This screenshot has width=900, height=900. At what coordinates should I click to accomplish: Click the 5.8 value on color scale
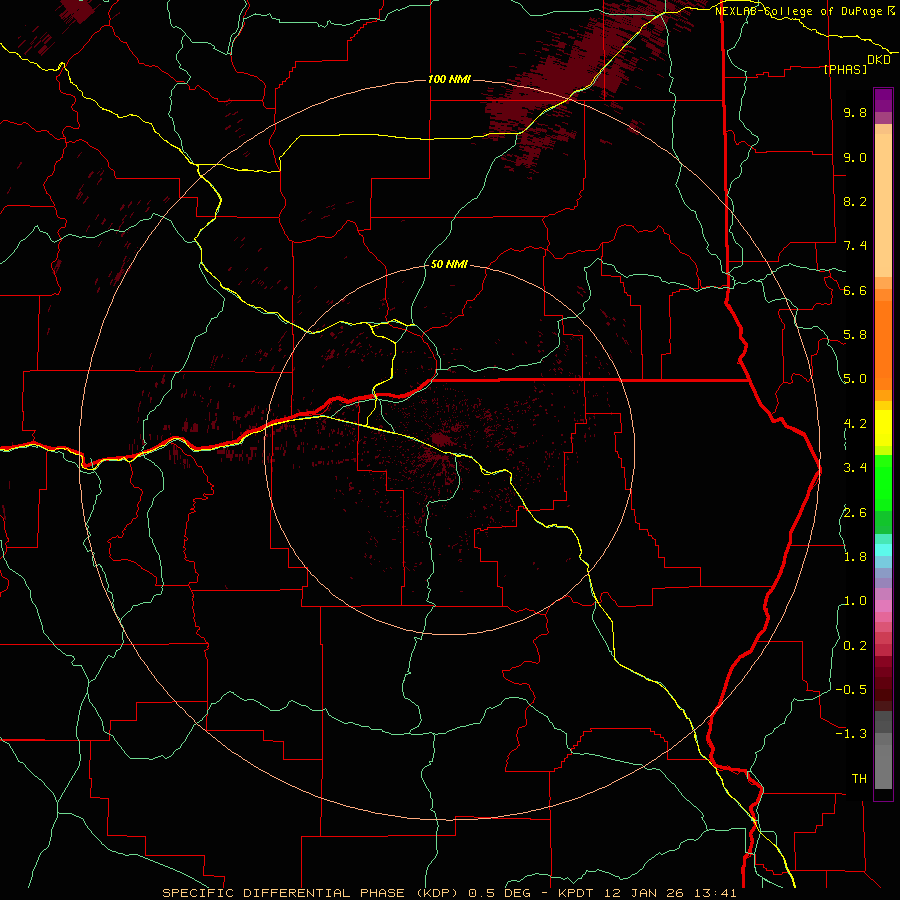[x=855, y=335]
